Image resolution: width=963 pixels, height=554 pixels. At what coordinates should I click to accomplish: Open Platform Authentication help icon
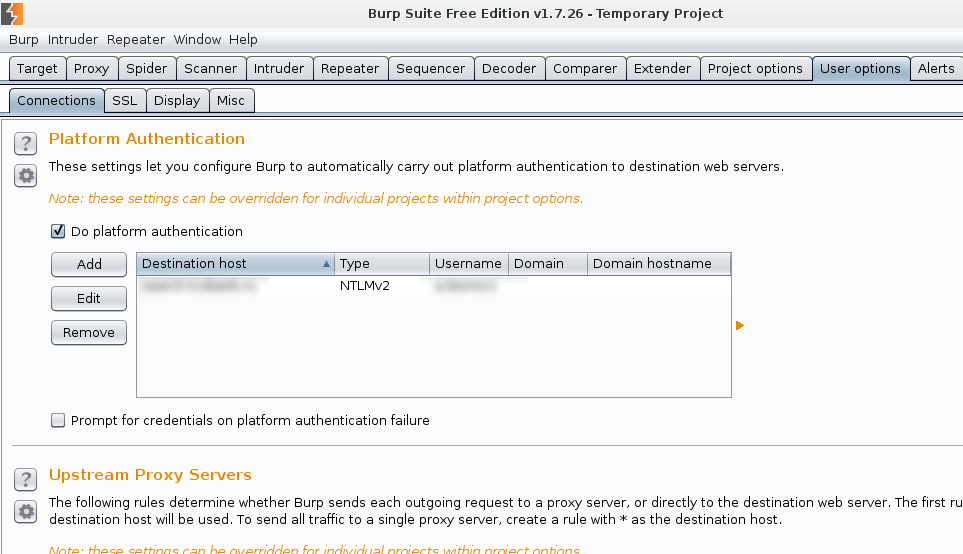coord(25,144)
